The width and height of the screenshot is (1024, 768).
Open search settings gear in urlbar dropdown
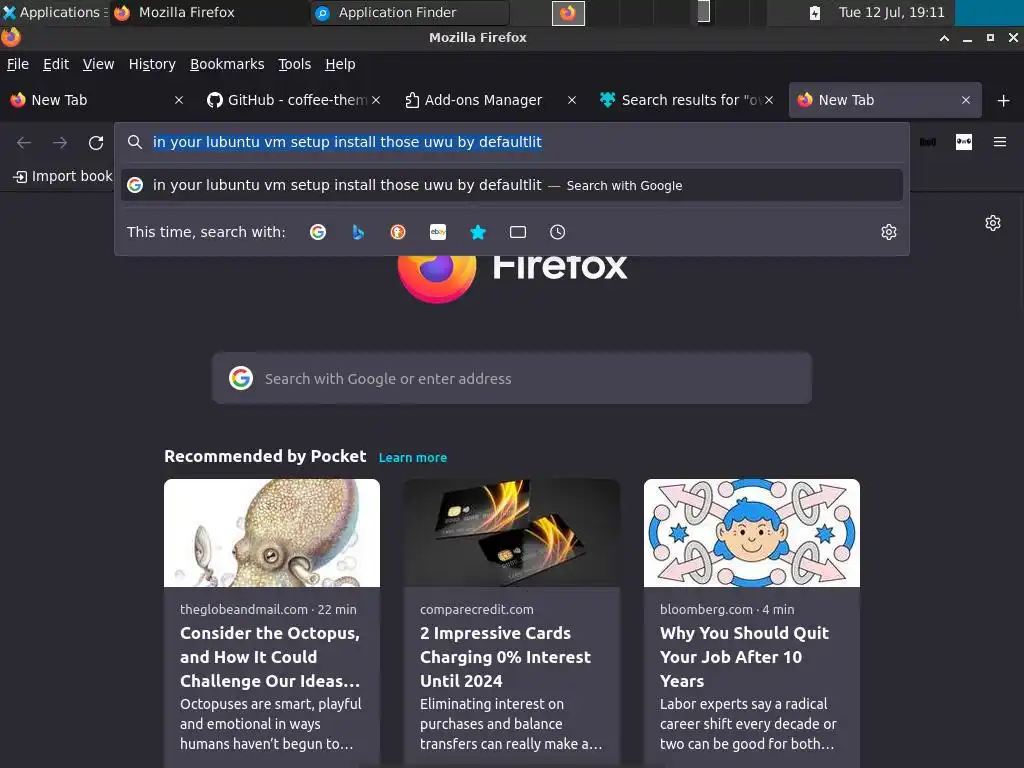[889, 232]
